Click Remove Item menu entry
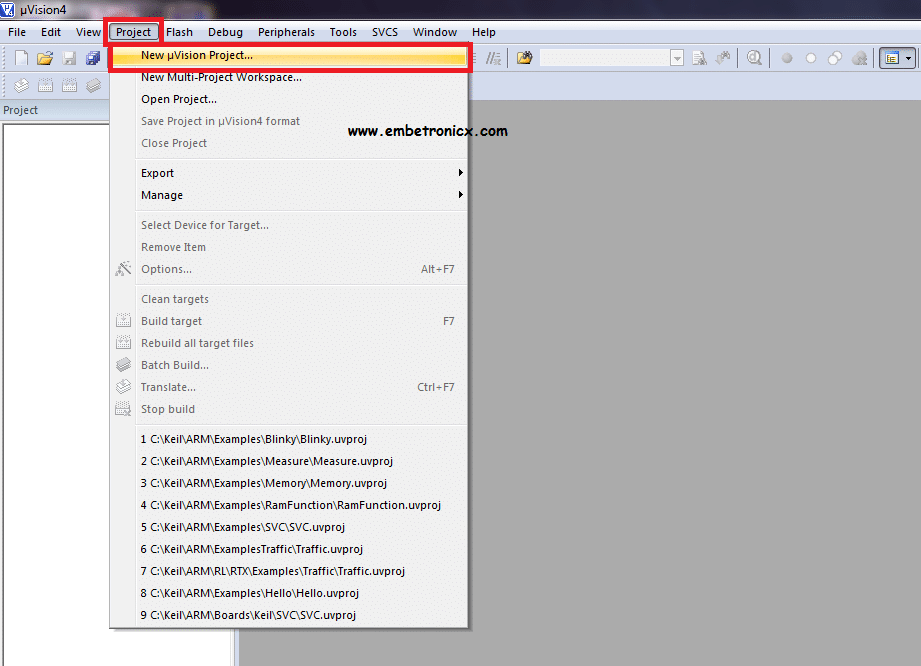921x666 pixels. coord(290,247)
